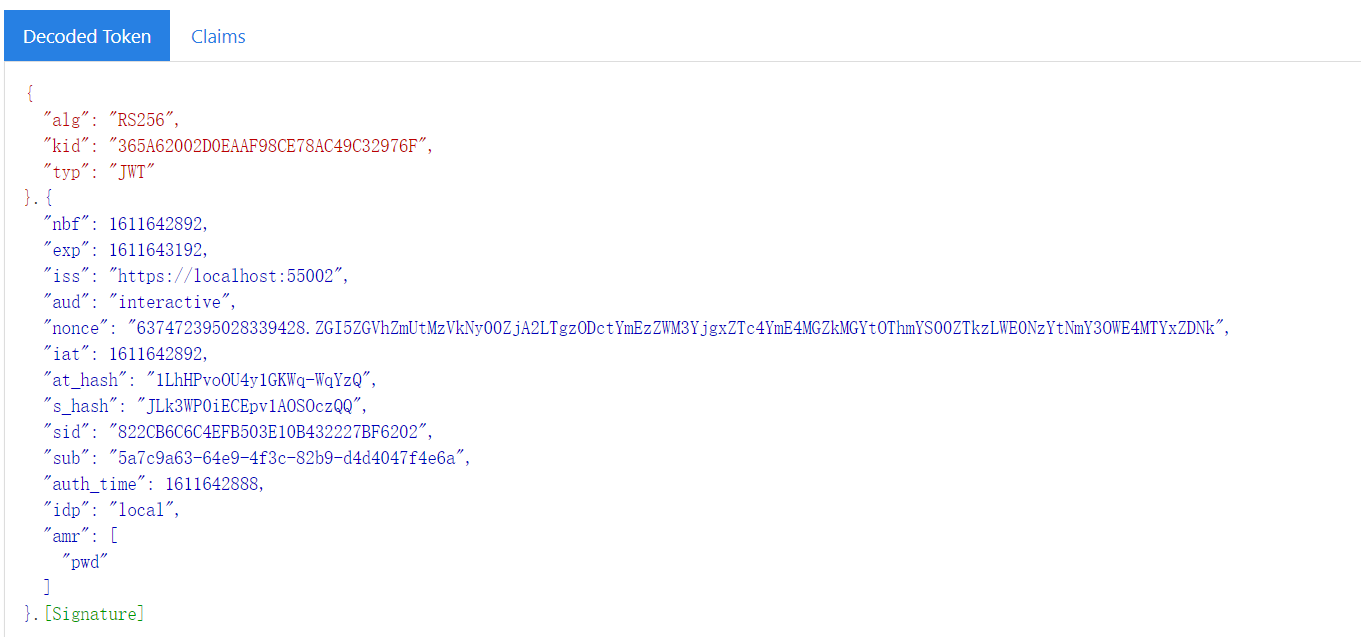Click the sub GUID value
This screenshot has height=638, width=1362.
(288, 458)
